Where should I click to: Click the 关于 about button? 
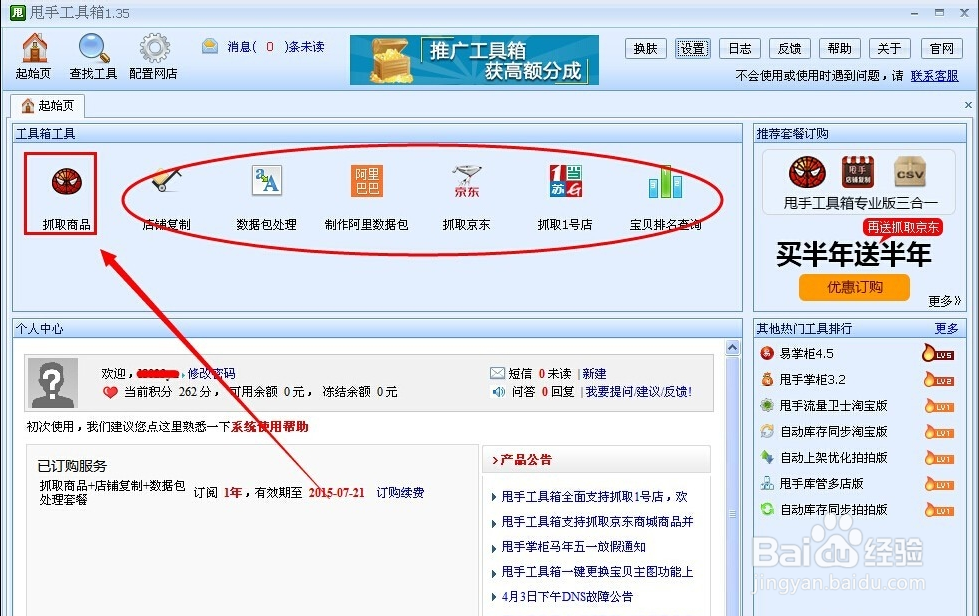click(889, 49)
